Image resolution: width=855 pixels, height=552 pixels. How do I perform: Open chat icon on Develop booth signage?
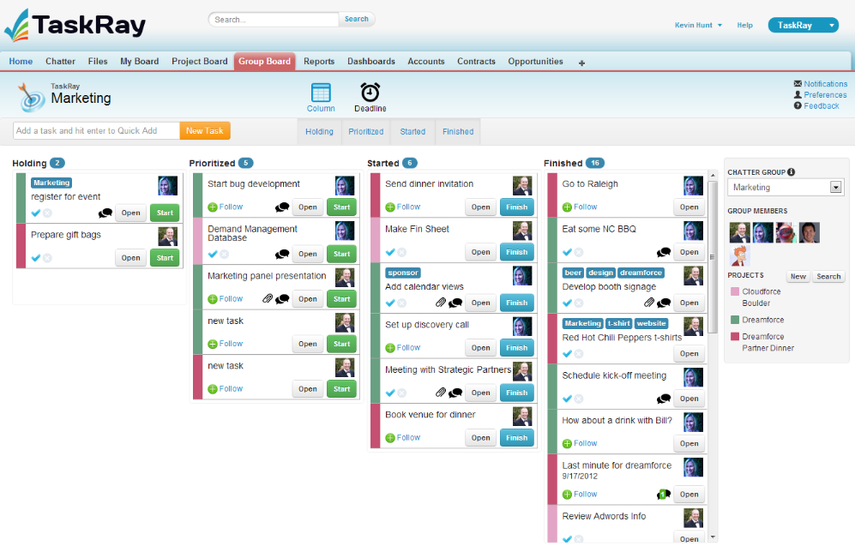pyautogui.click(x=664, y=303)
